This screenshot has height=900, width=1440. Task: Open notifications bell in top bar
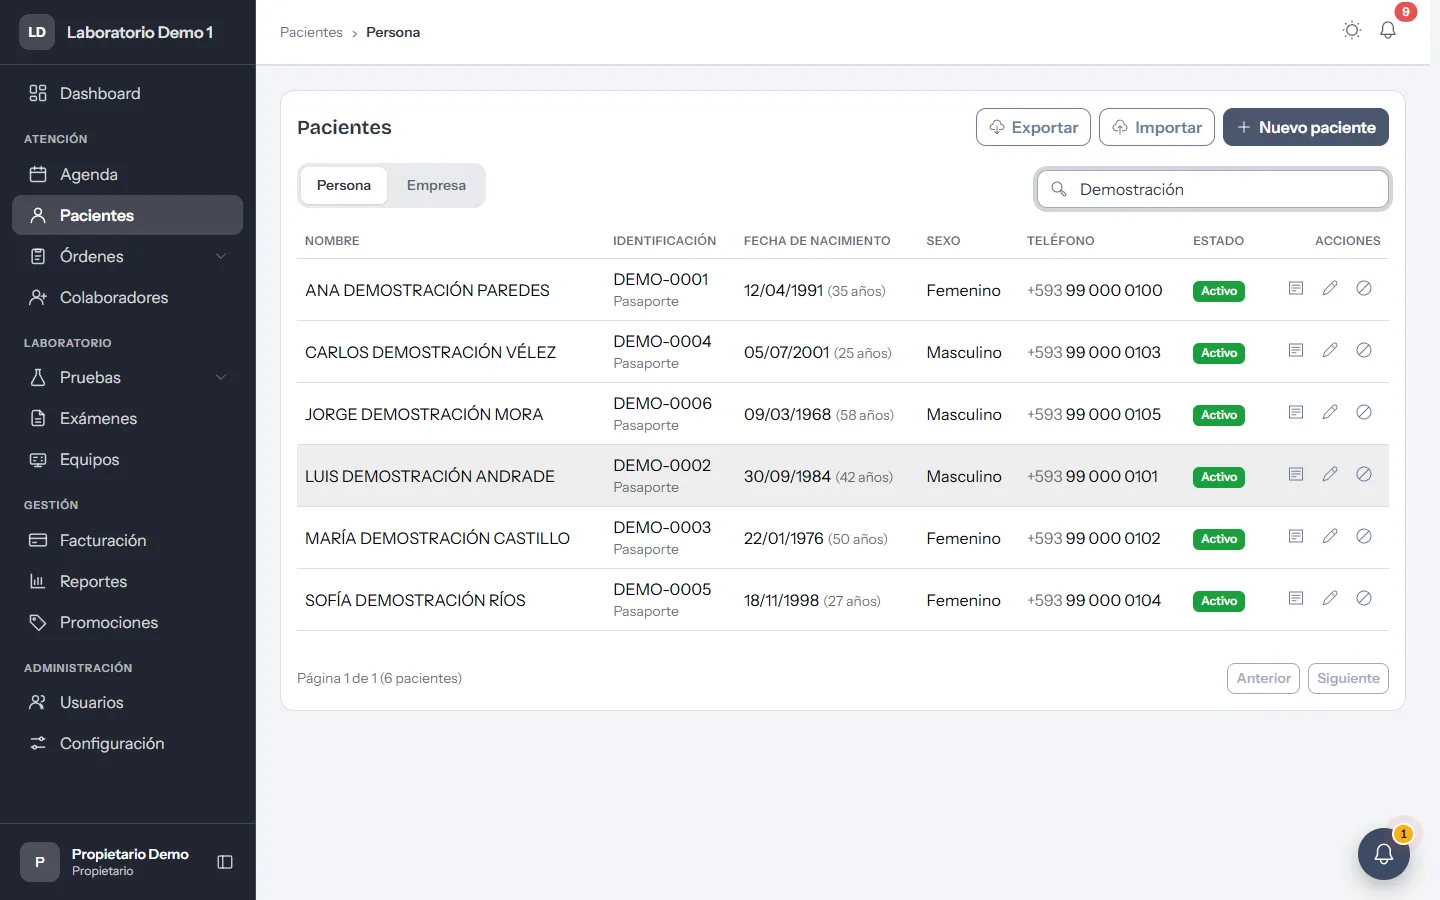click(1388, 30)
